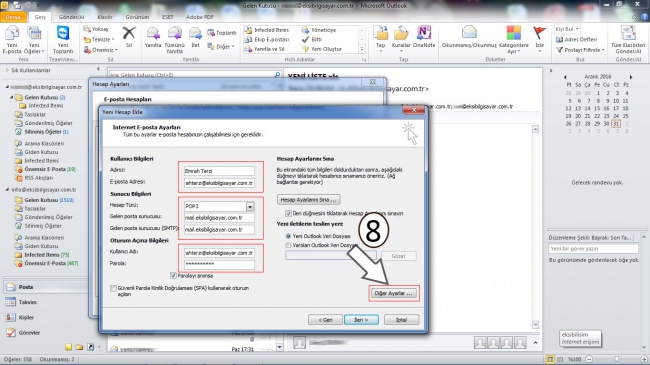Click zoom in plus button
Screen dimensions: 650x365
click(x=644, y=359)
